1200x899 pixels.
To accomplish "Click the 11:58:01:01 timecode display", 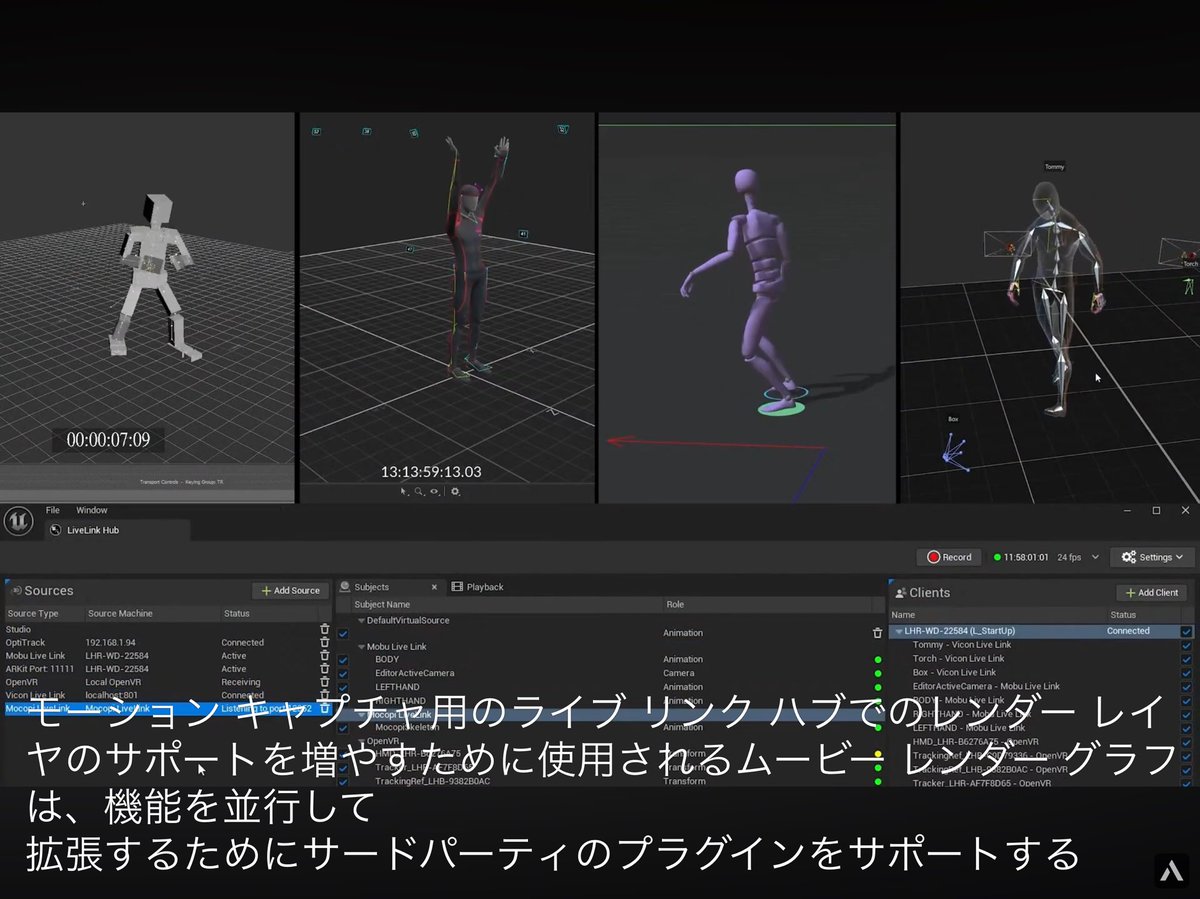I will pyautogui.click(x=1026, y=557).
